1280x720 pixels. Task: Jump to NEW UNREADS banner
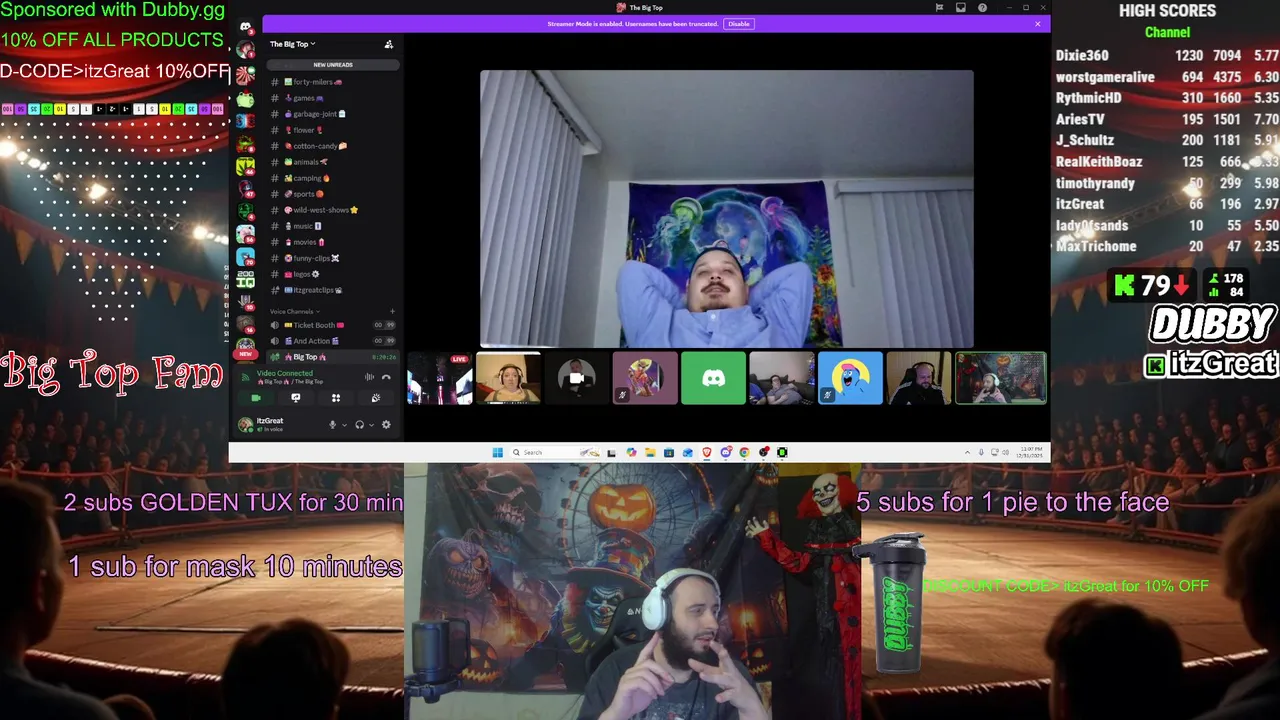coord(333,64)
